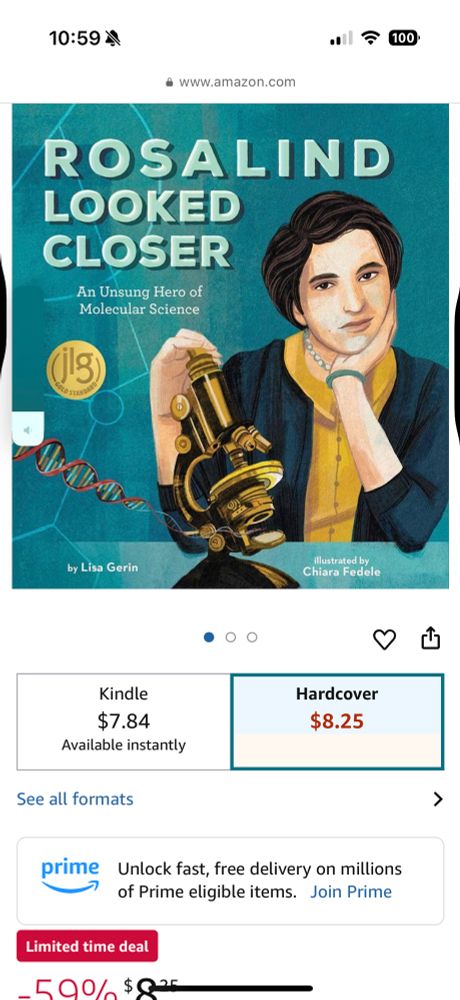Screen dimensions: 460x1000
Task: Choose the Hardcover $8.25 format
Action: click(337, 721)
